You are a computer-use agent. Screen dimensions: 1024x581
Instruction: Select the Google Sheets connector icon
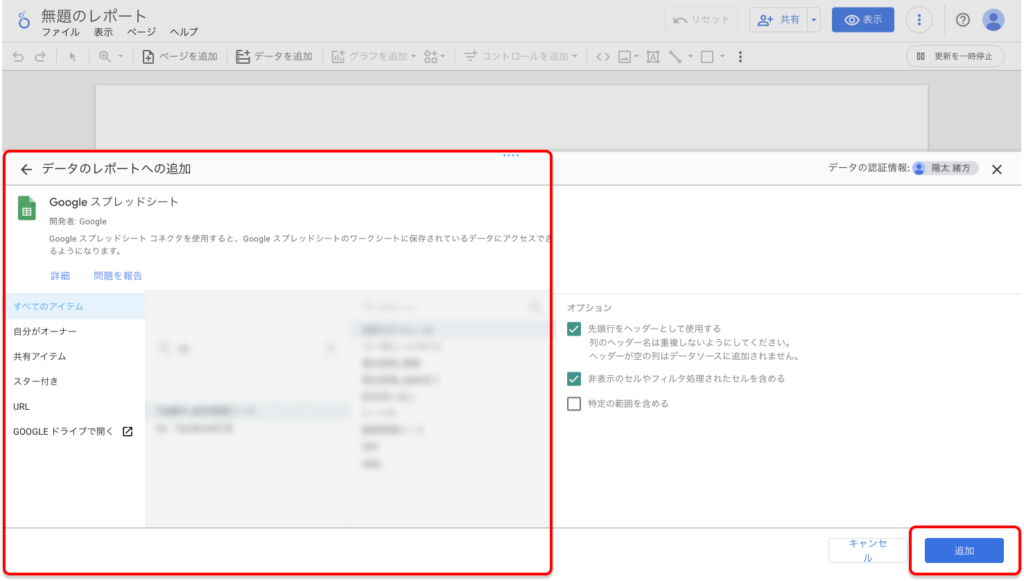click(25, 208)
